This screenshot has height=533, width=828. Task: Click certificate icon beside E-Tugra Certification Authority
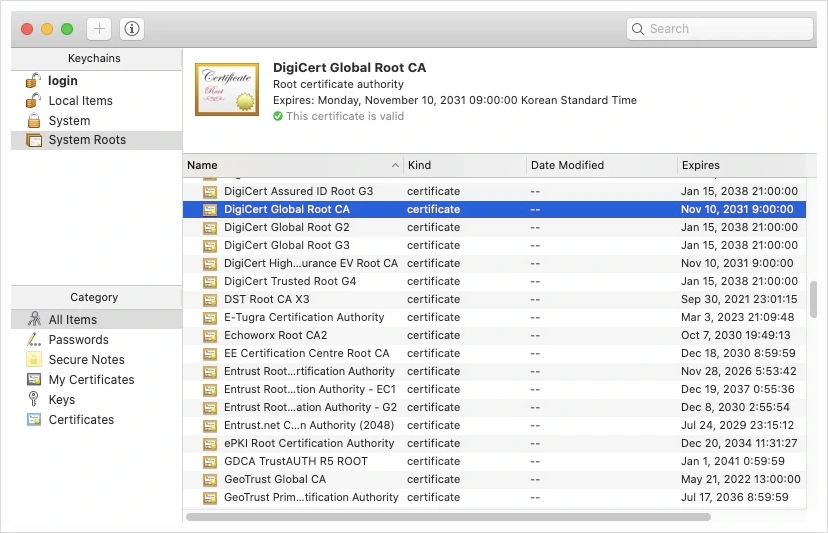(x=210, y=317)
